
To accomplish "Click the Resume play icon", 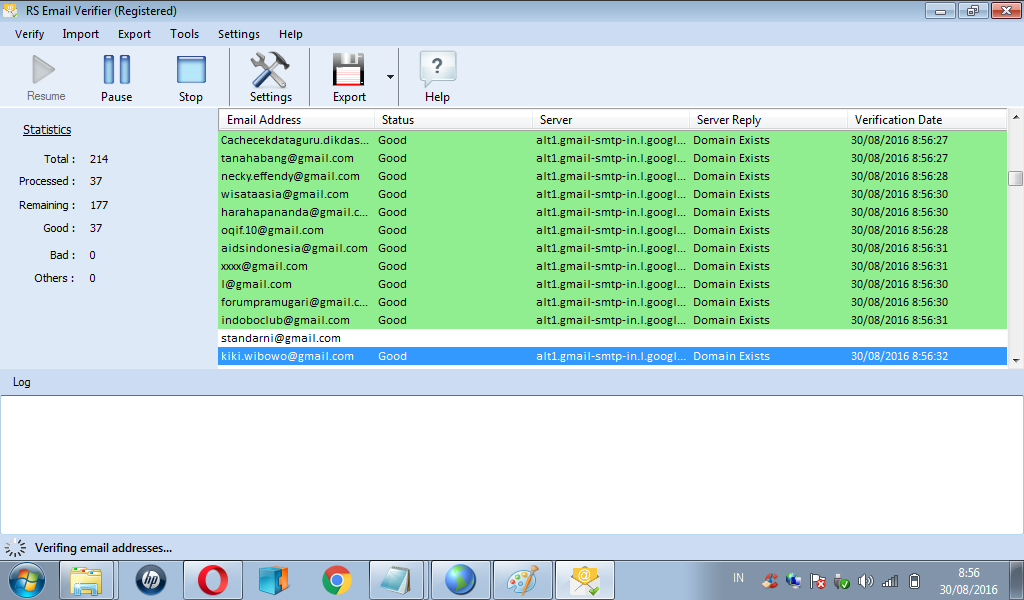I will click(x=44, y=69).
